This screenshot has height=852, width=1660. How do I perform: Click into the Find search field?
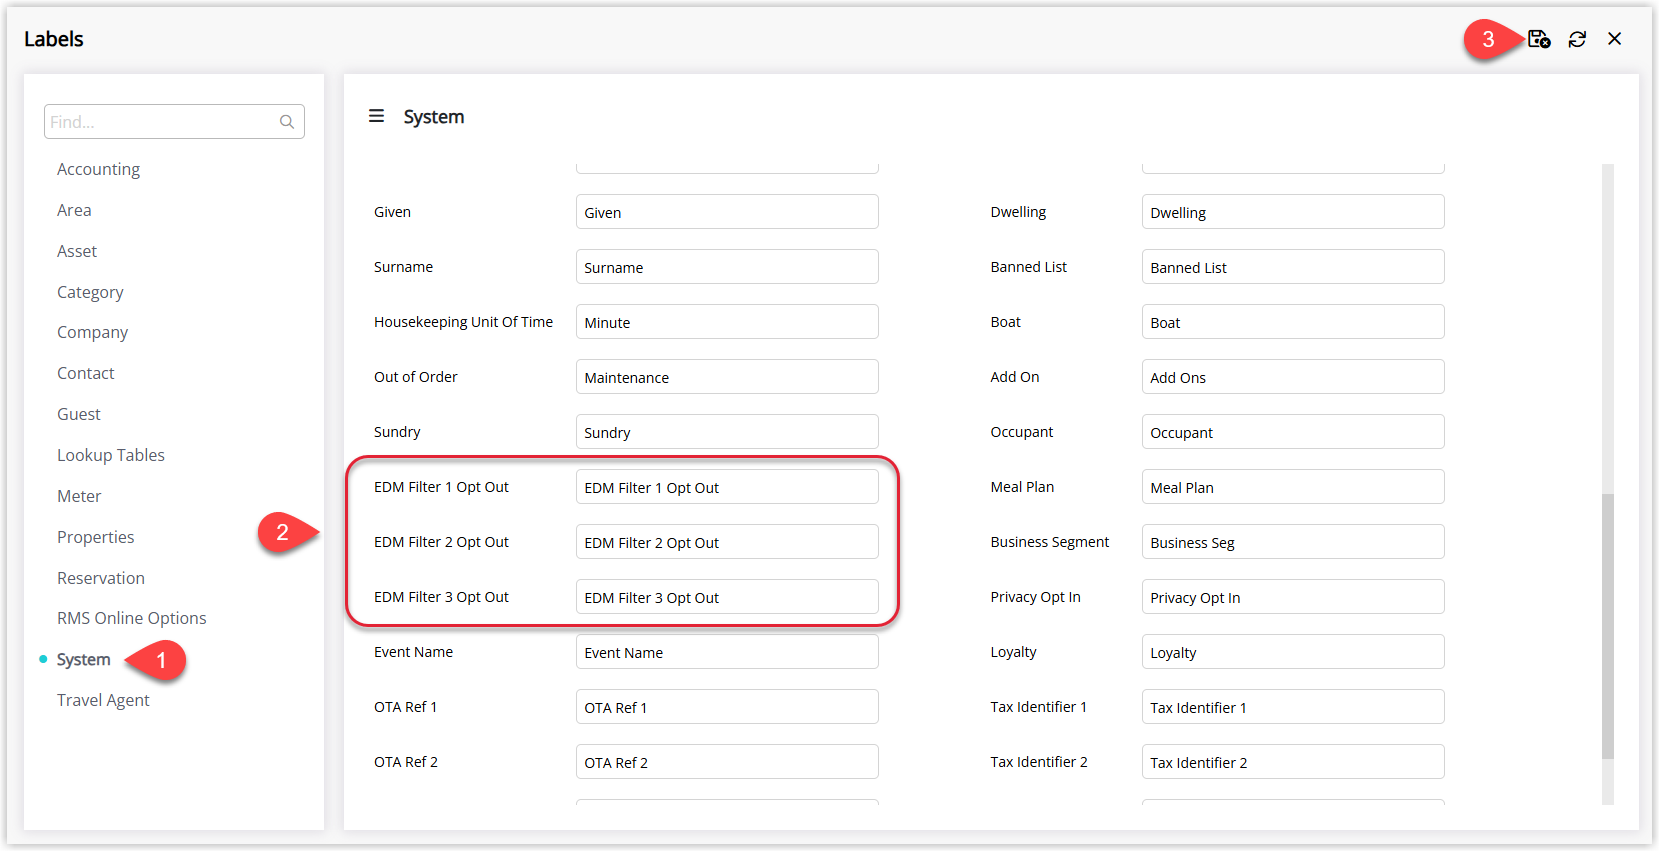(174, 122)
